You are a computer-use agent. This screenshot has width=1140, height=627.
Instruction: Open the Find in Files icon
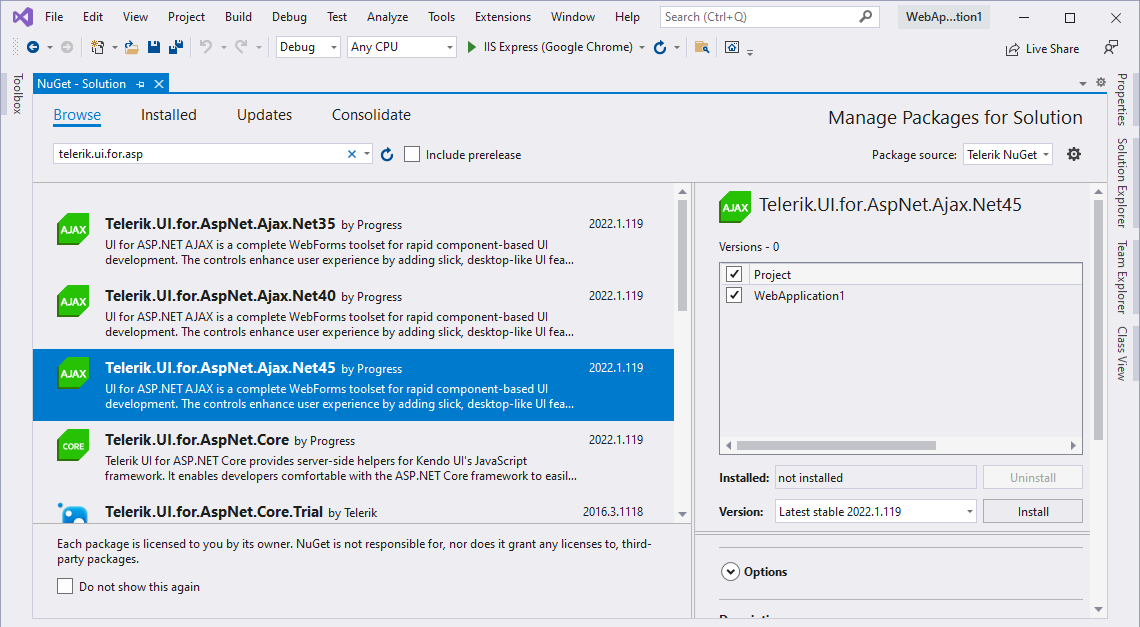coord(702,47)
